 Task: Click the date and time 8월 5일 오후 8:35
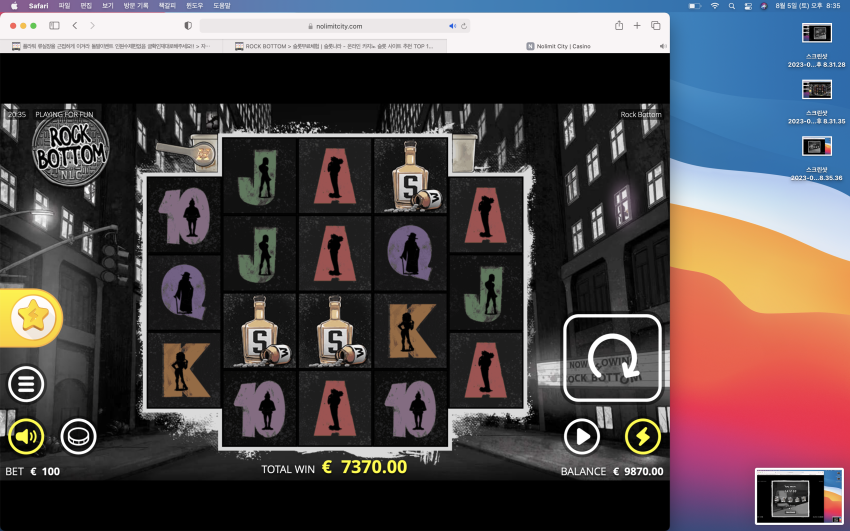(x=808, y=5)
